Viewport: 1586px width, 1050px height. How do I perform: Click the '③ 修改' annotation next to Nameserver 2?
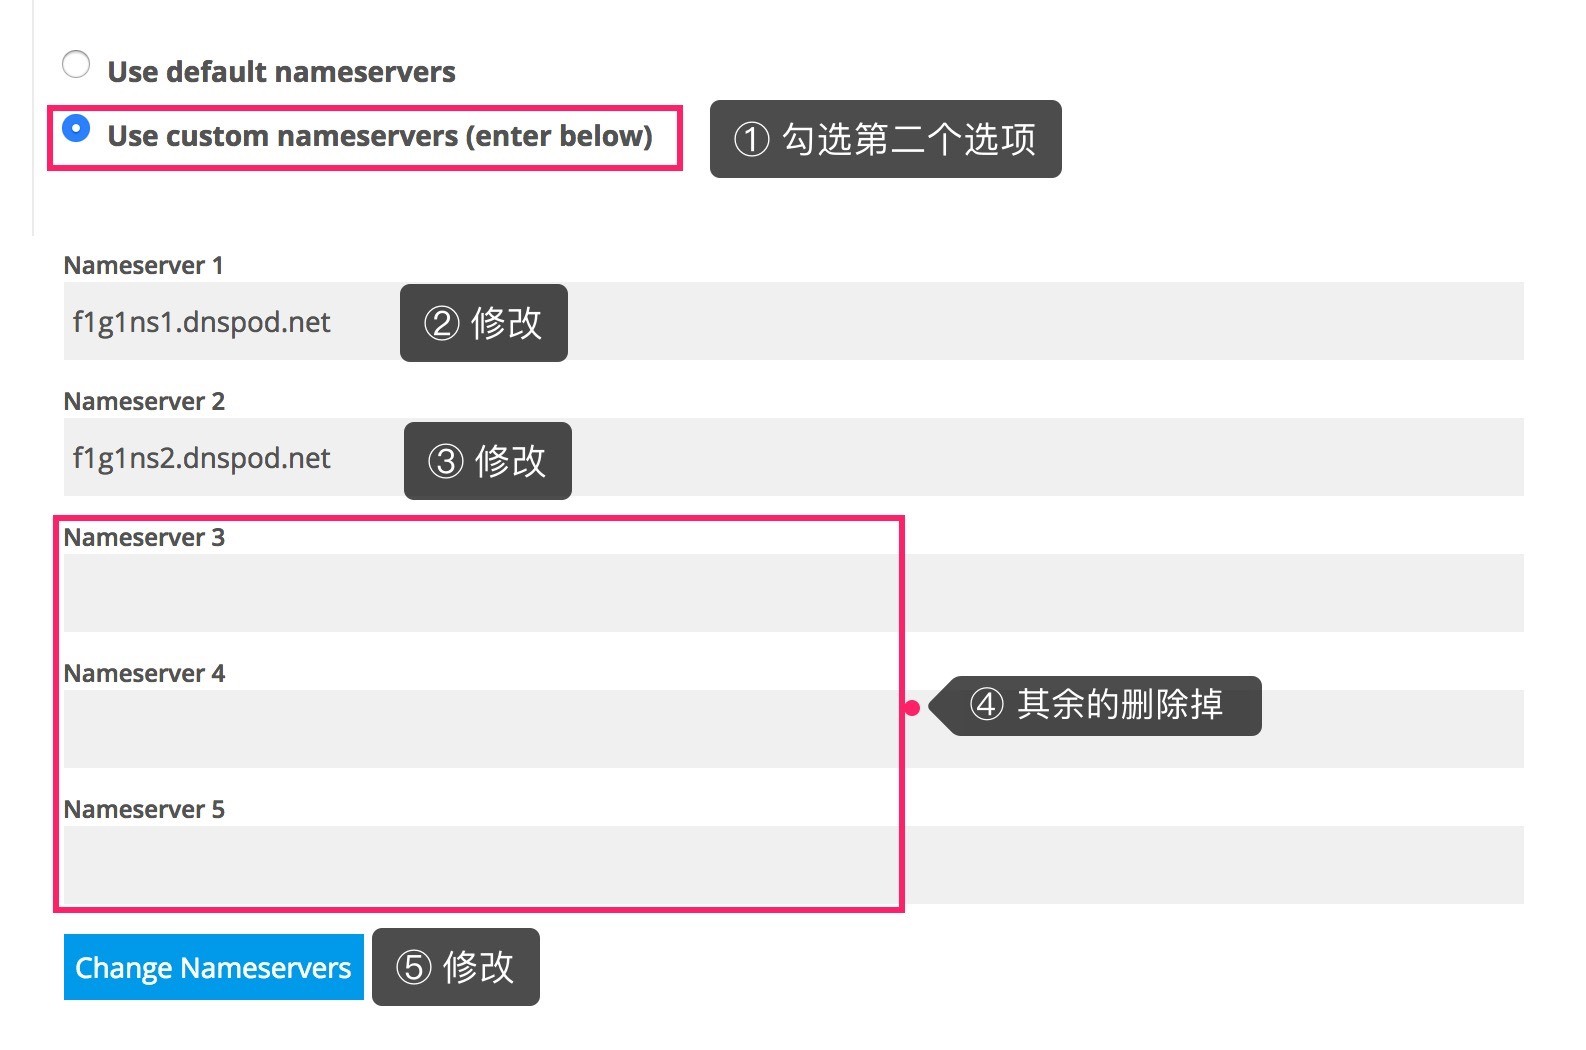click(x=487, y=460)
